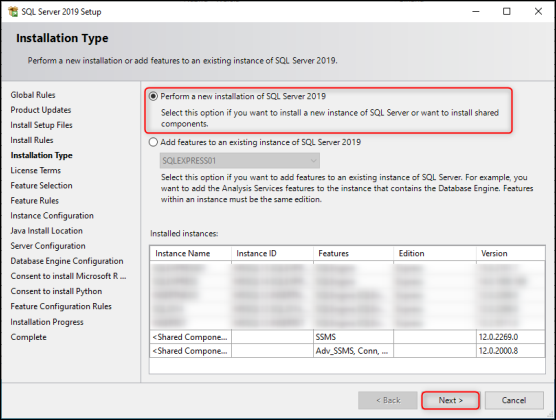Click version 12.0.2269.0 cell
556x420 pixels.
click(511, 337)
